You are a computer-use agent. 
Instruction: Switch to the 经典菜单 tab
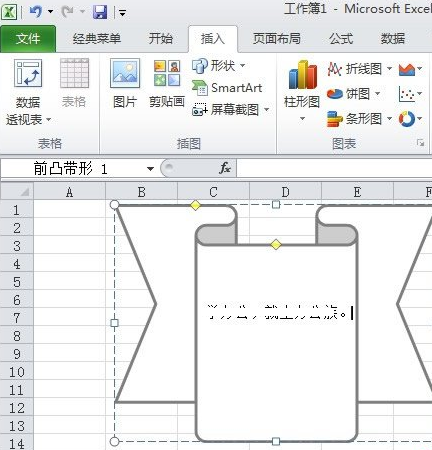coord(96,39)
